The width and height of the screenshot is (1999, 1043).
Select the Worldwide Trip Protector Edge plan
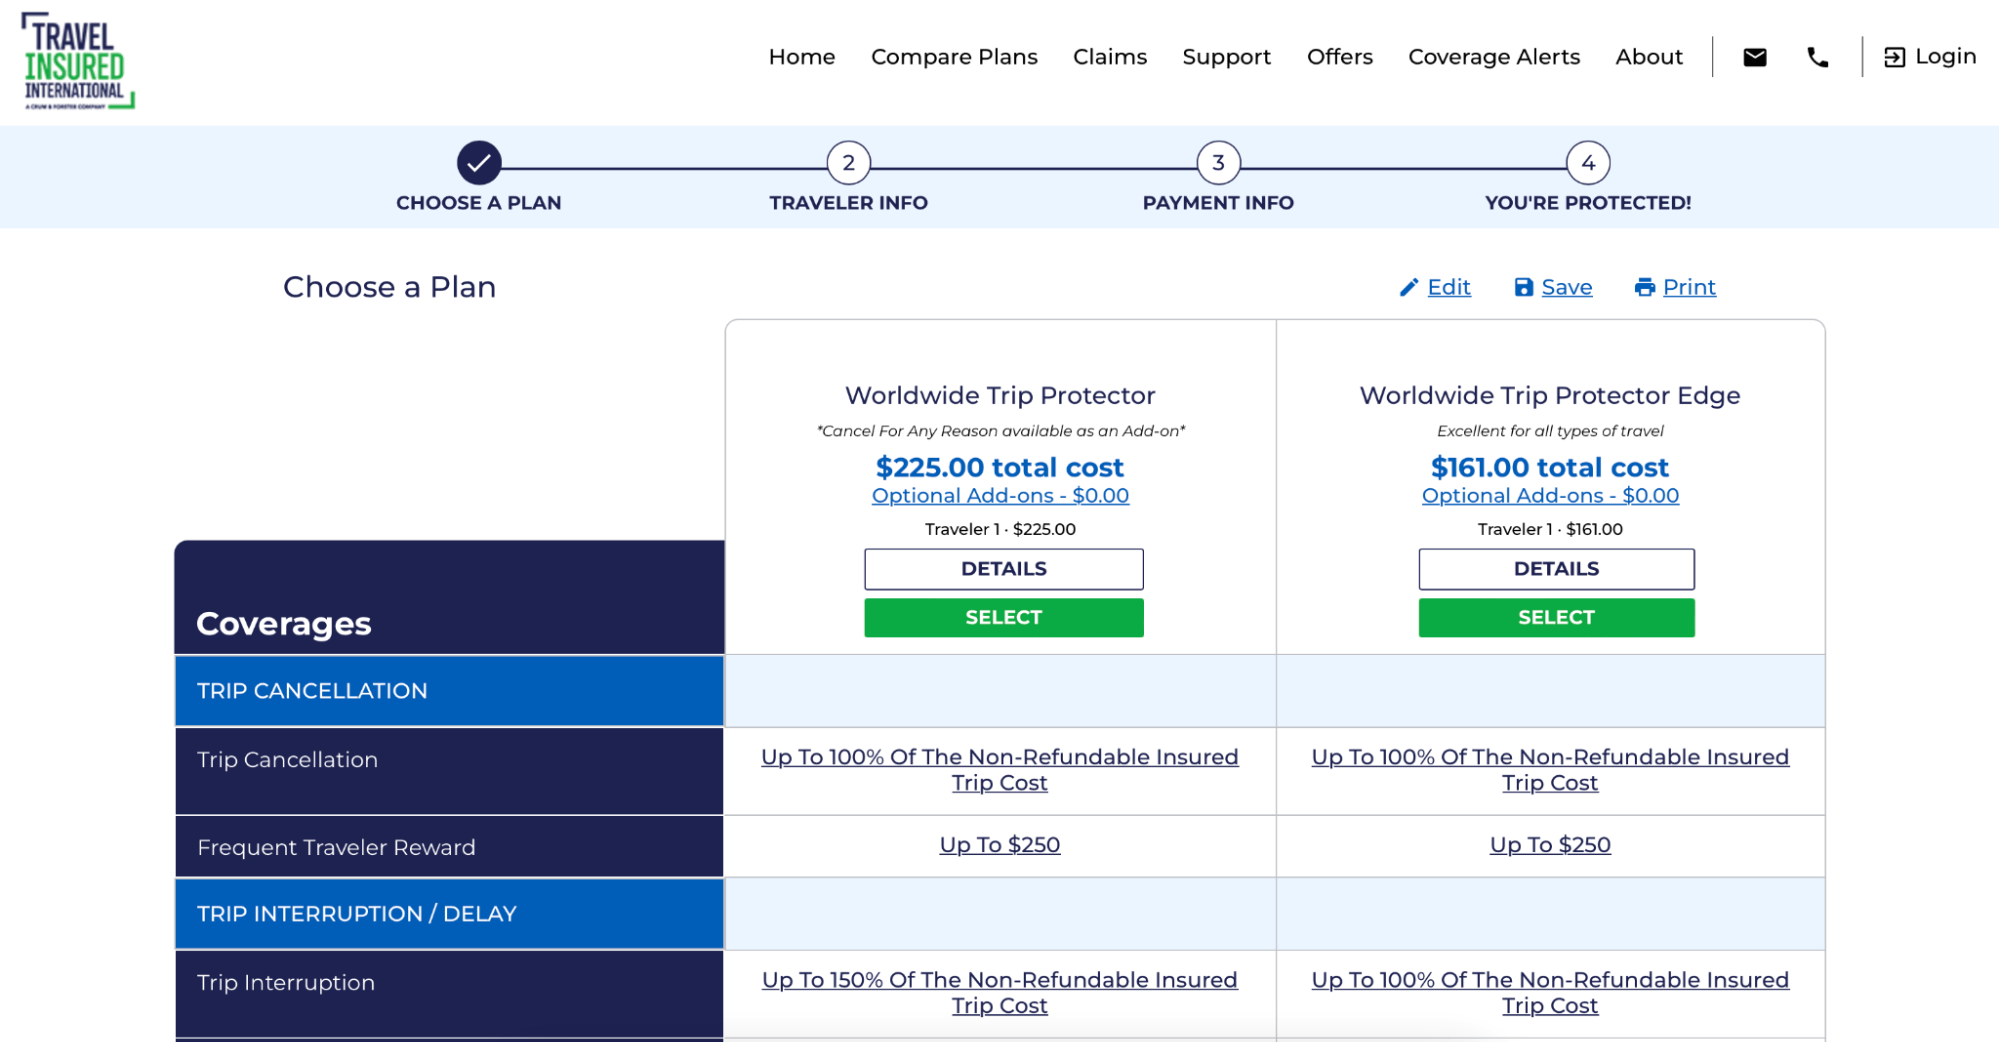click(x=1555, y=617)
